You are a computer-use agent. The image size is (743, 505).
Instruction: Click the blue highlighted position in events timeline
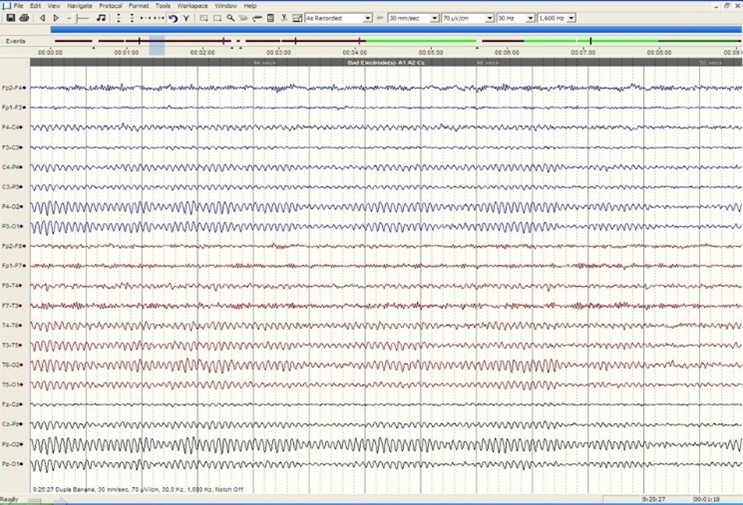click(x=156, y=44)
